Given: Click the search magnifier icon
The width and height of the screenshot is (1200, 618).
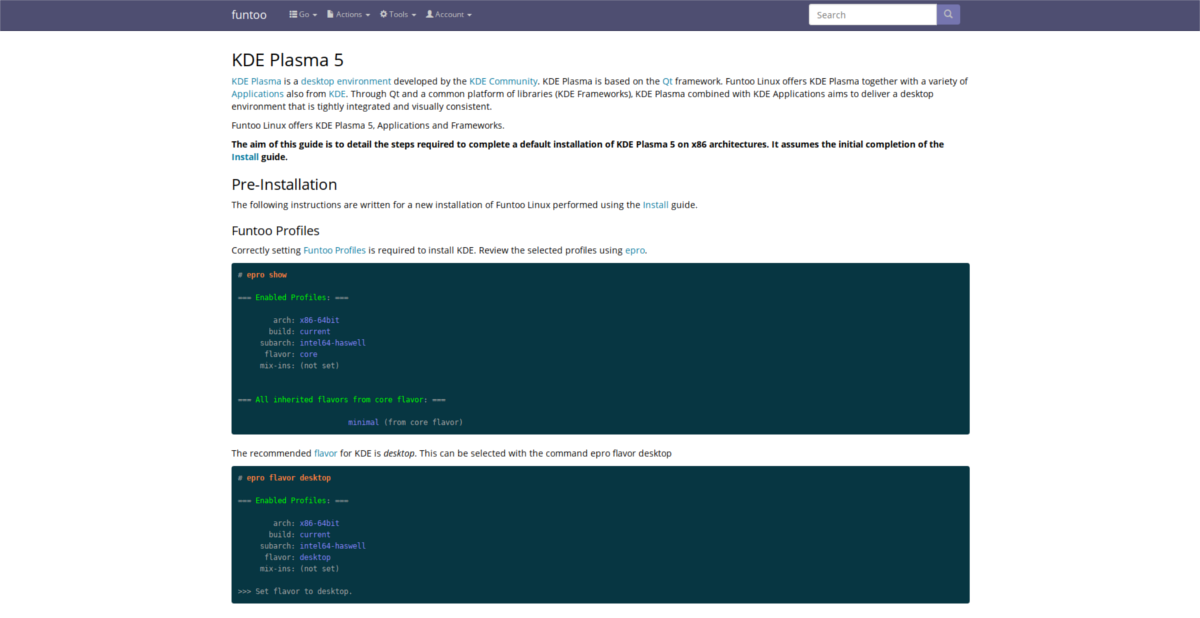Looking at the screenshot, I should click(x=947, y=14).
